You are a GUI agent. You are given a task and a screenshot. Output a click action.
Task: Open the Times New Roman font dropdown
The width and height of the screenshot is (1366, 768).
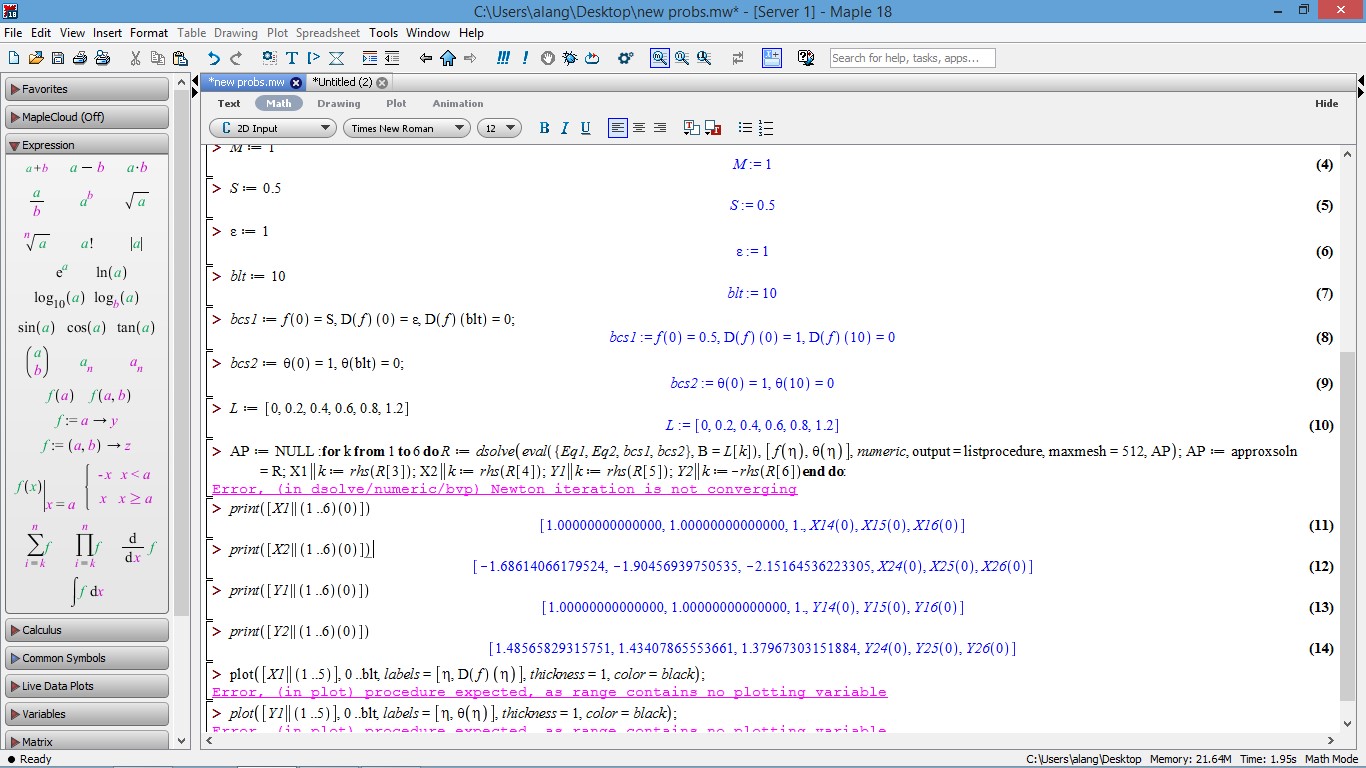tap(406, 128)
